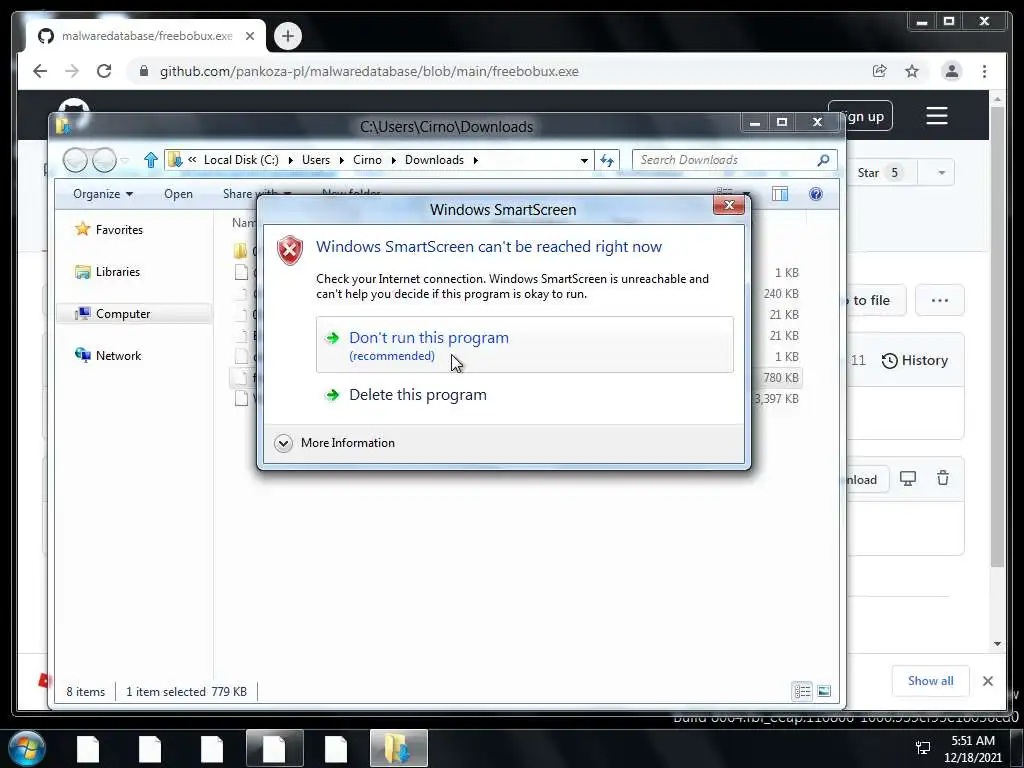Click Explorer back navigation button
The image size is (1024, 768).
[x=75, y=160]
